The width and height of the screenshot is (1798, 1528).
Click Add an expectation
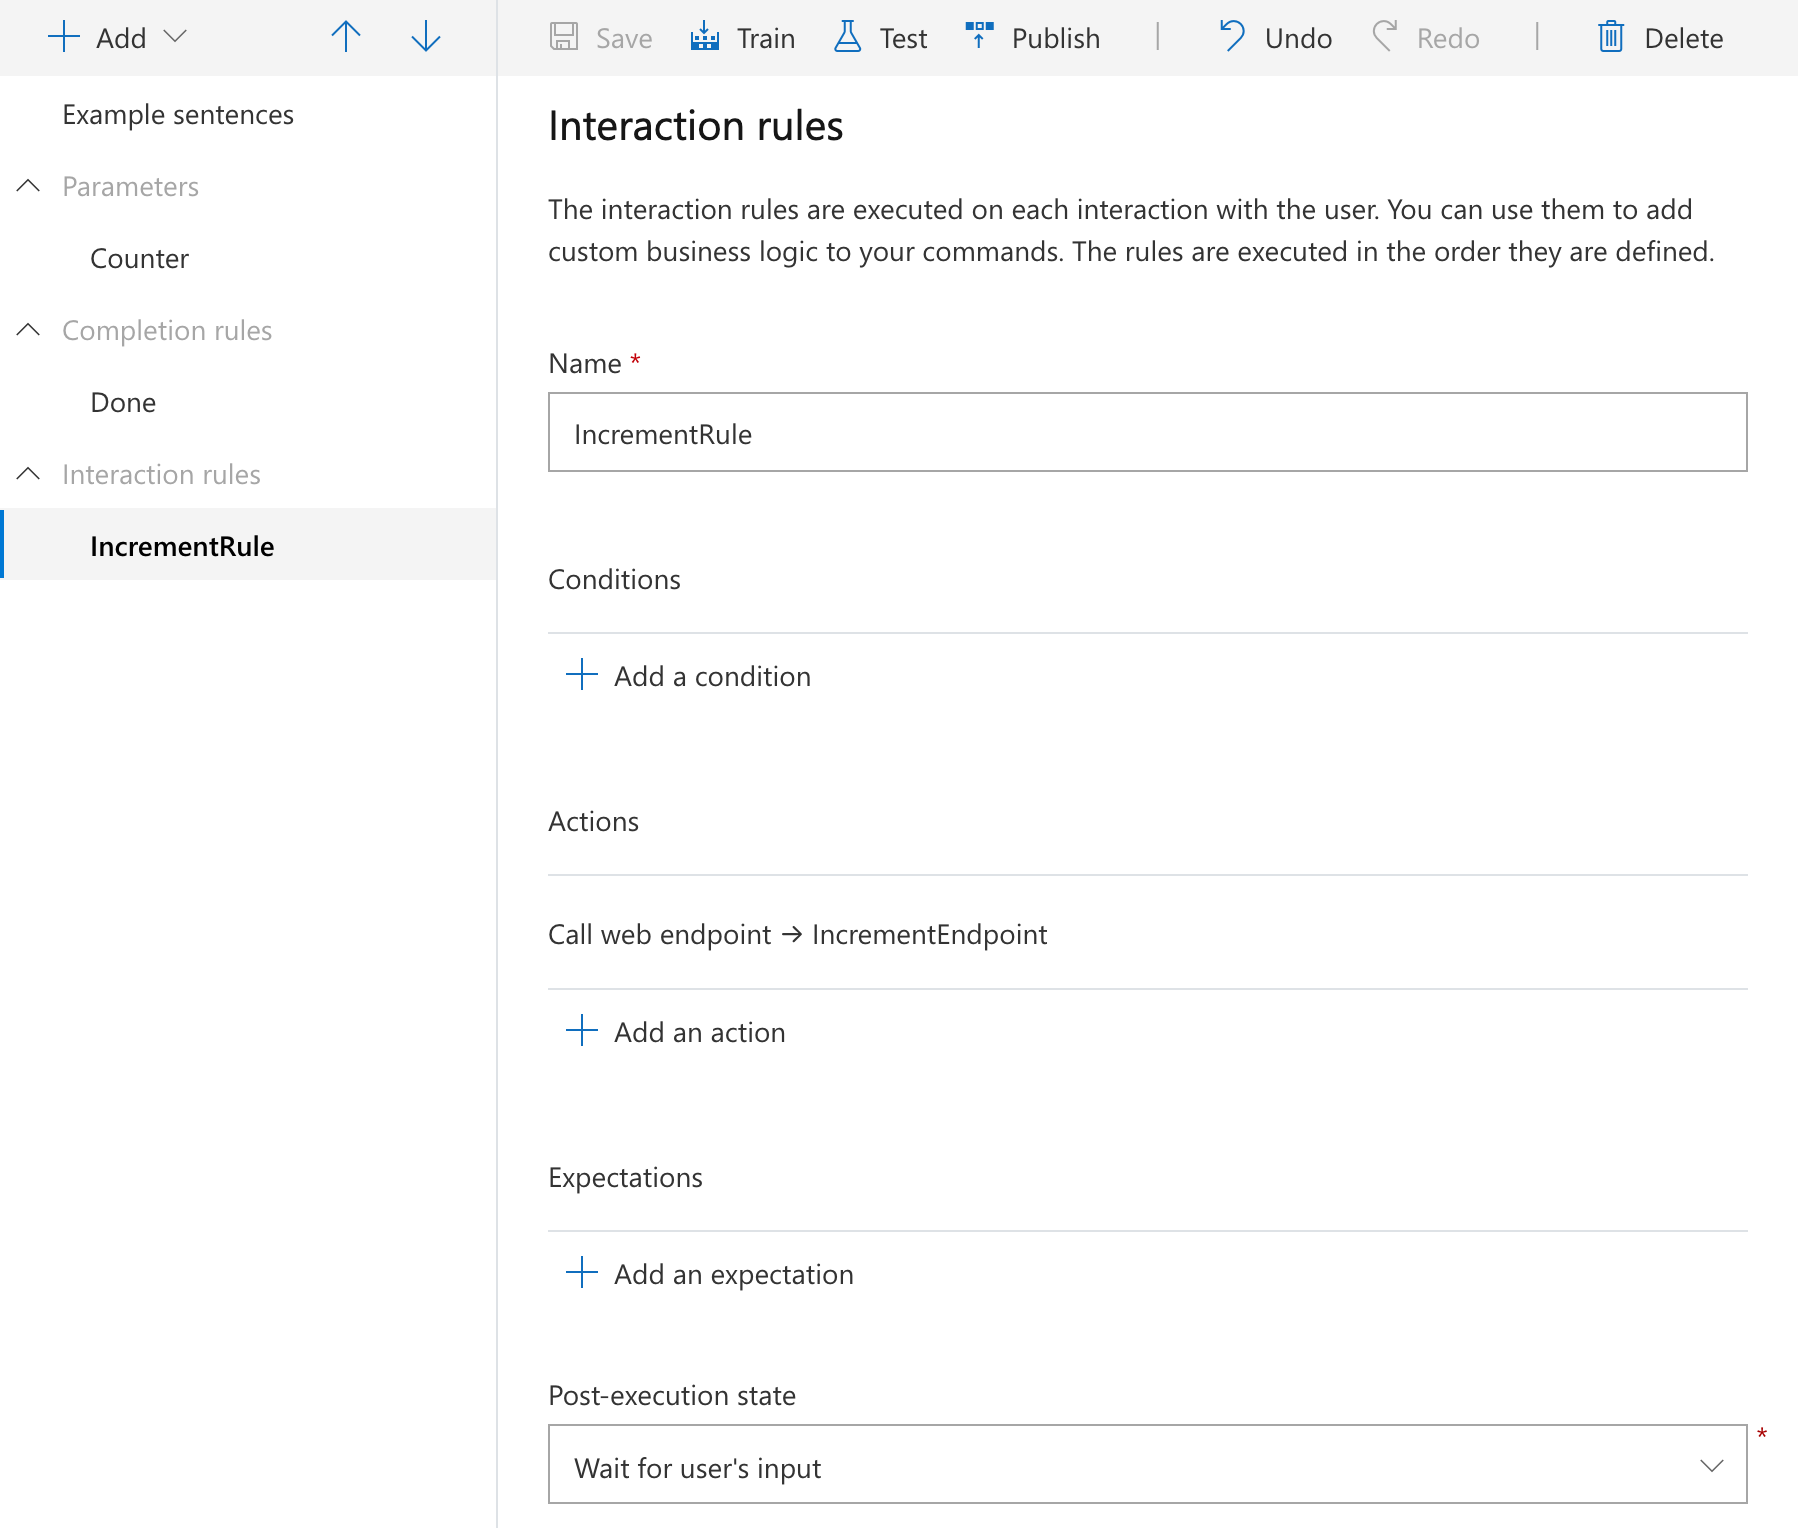(x=733, y=1274)
